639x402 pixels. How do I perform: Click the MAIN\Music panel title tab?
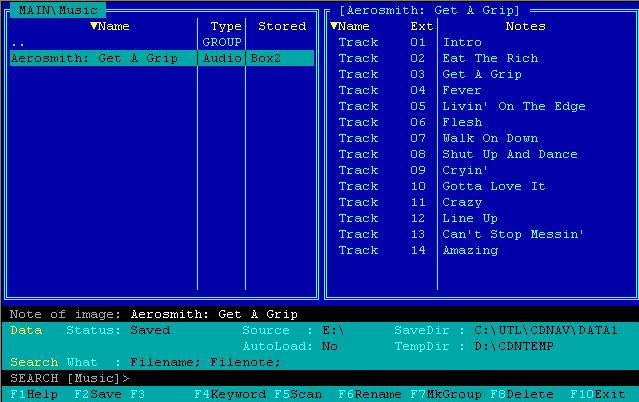pyautogui.click(x=58, y=10)
